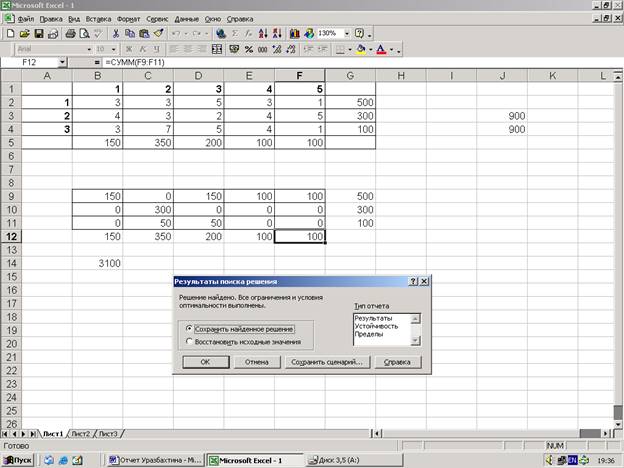Click the Save (floppy disk) toolbar icon
Screen dimensions: 624x468
40,33
